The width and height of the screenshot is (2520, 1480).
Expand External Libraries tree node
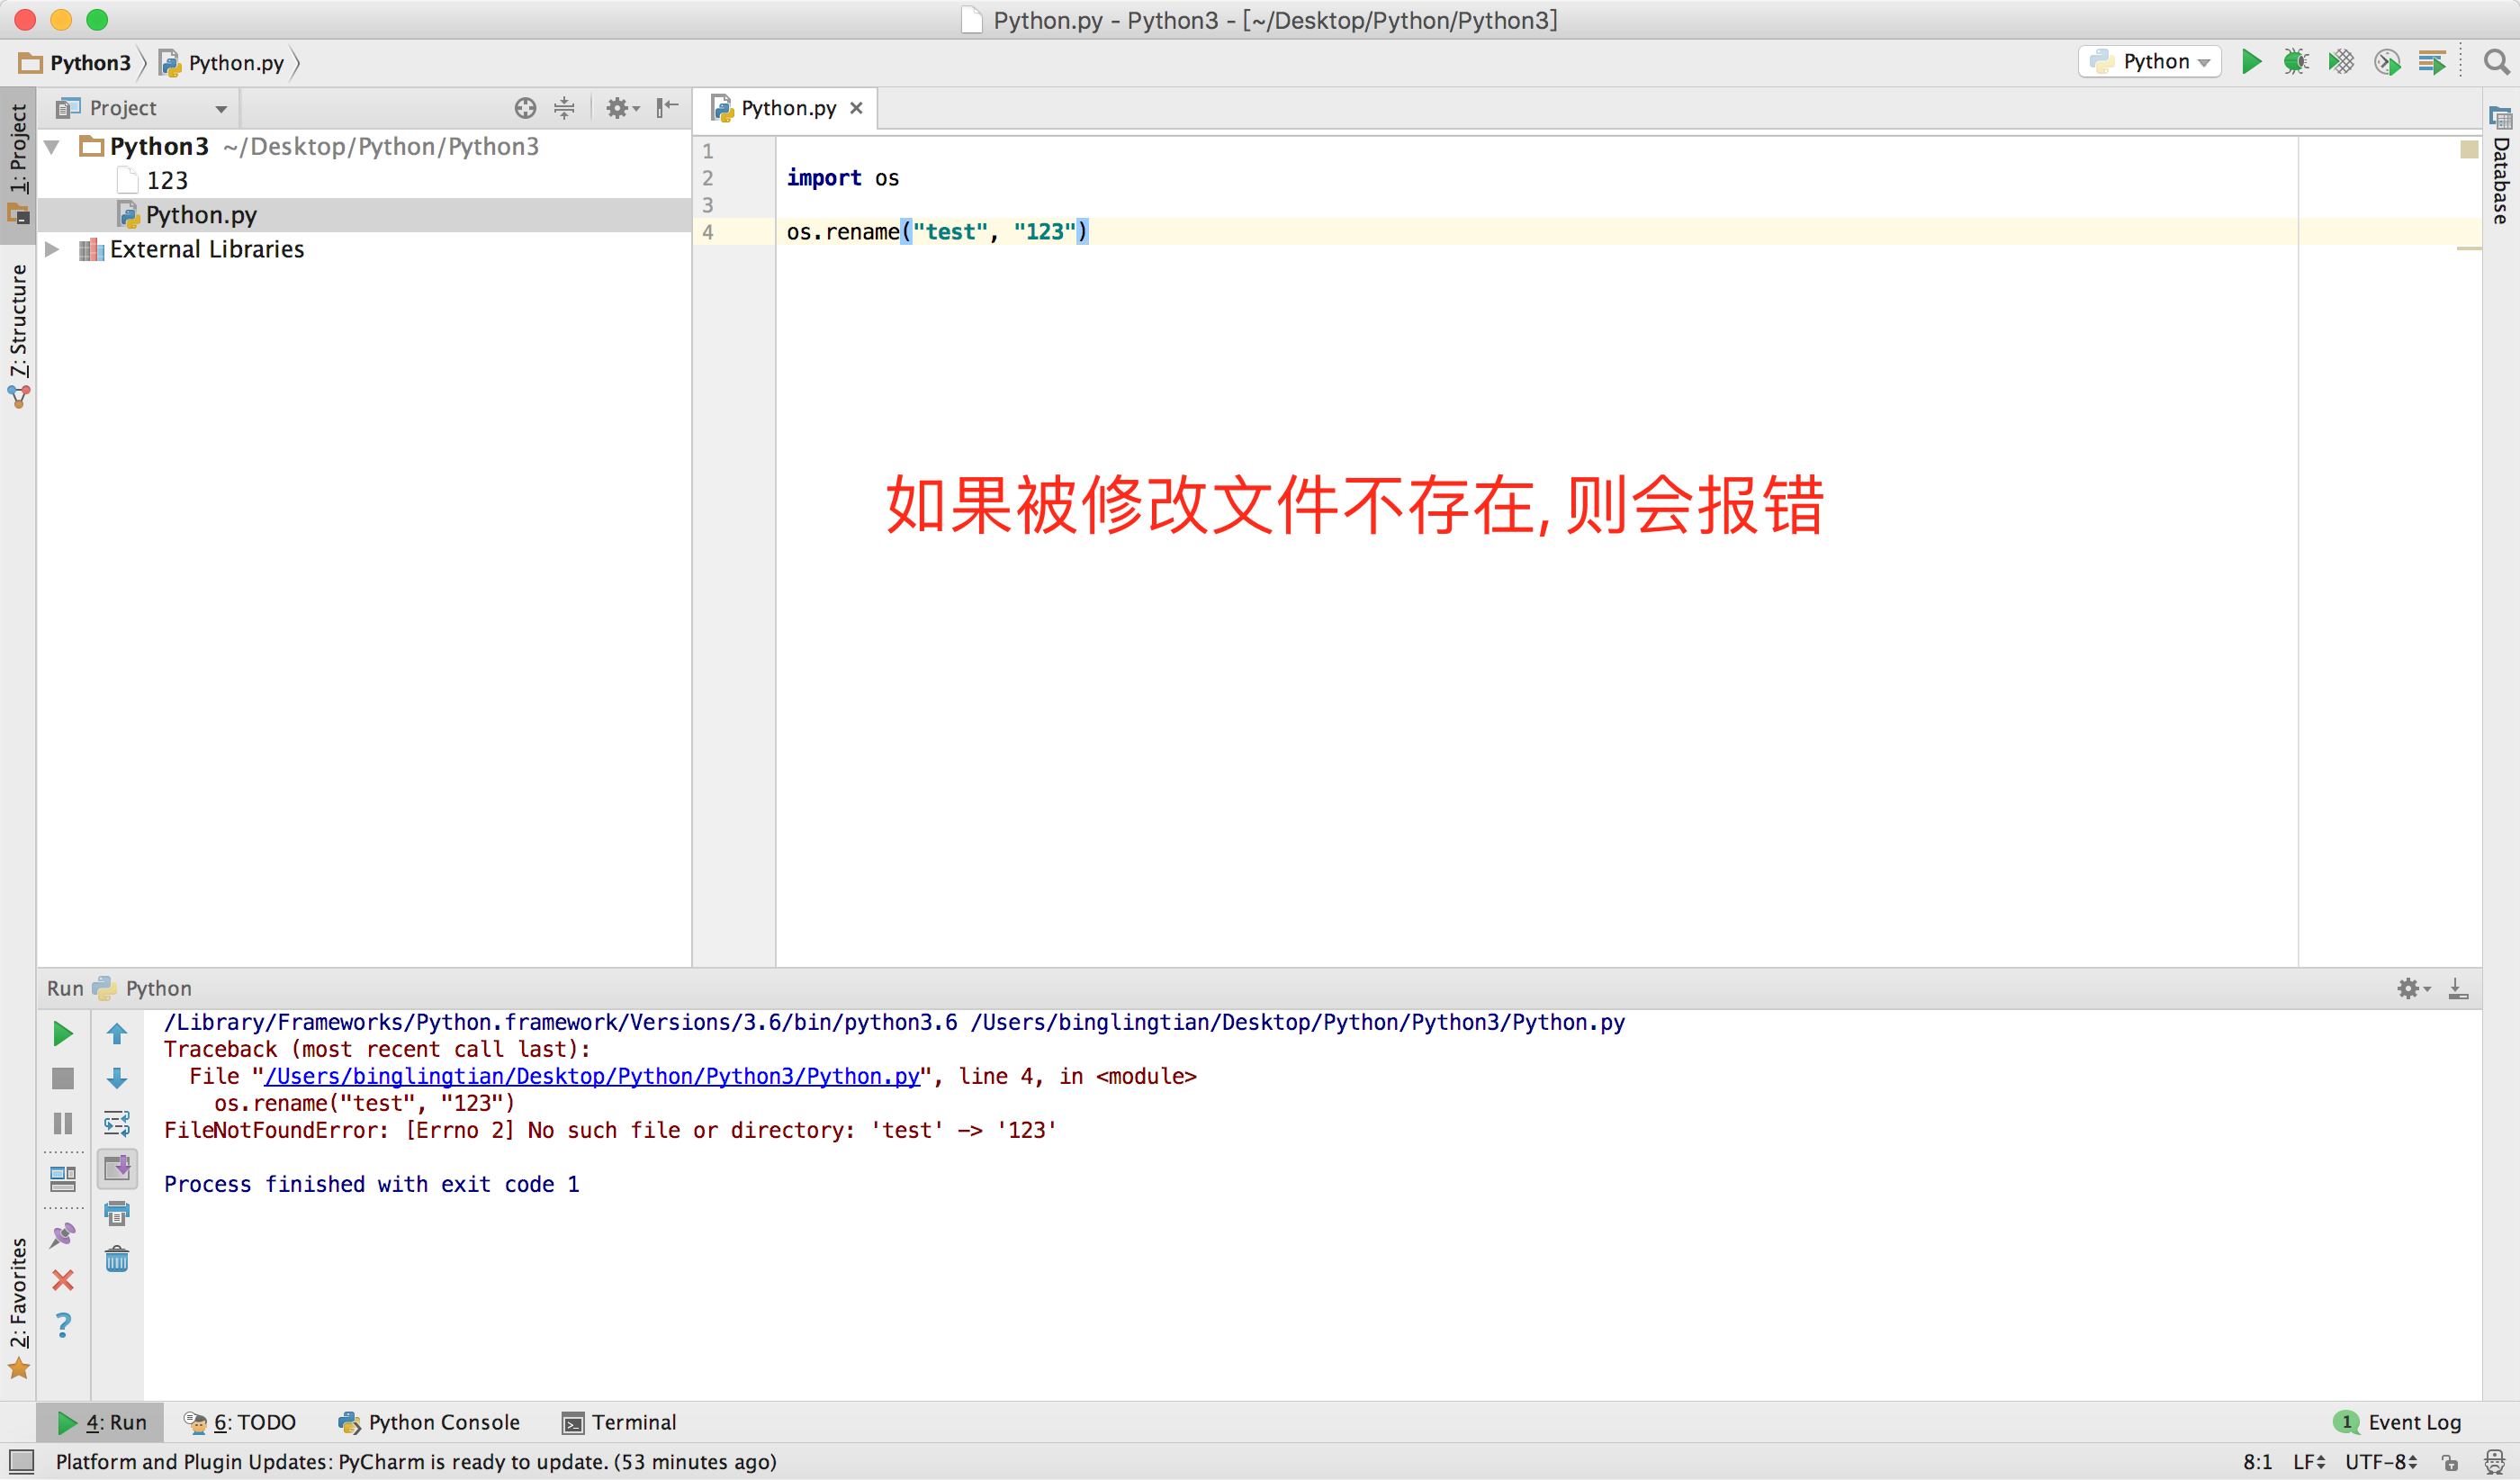tap(52, 249)
